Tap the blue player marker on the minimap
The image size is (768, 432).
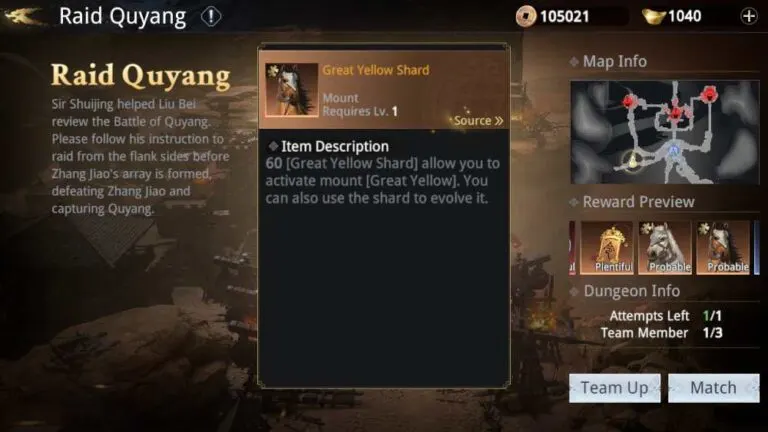[674, 149]
